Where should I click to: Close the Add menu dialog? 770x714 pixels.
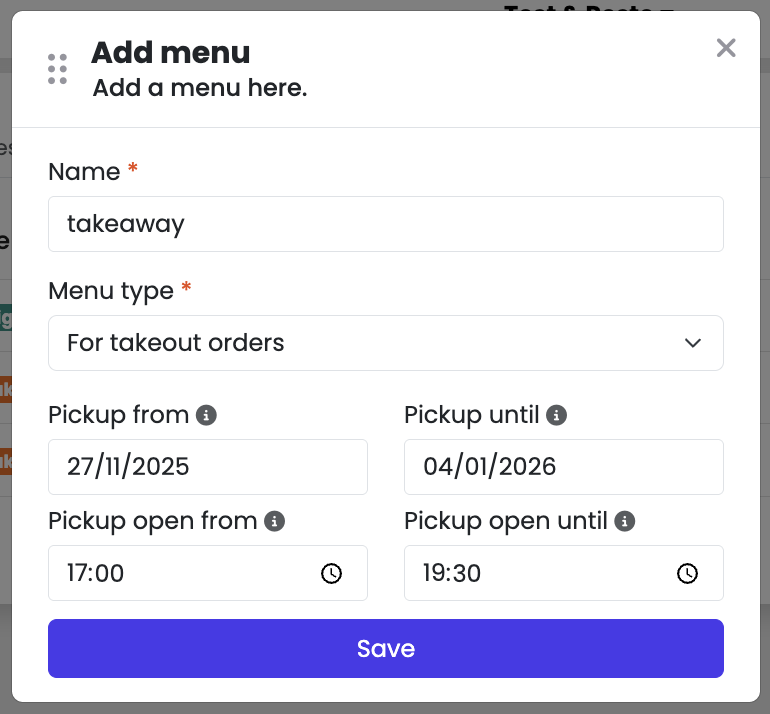726,48
